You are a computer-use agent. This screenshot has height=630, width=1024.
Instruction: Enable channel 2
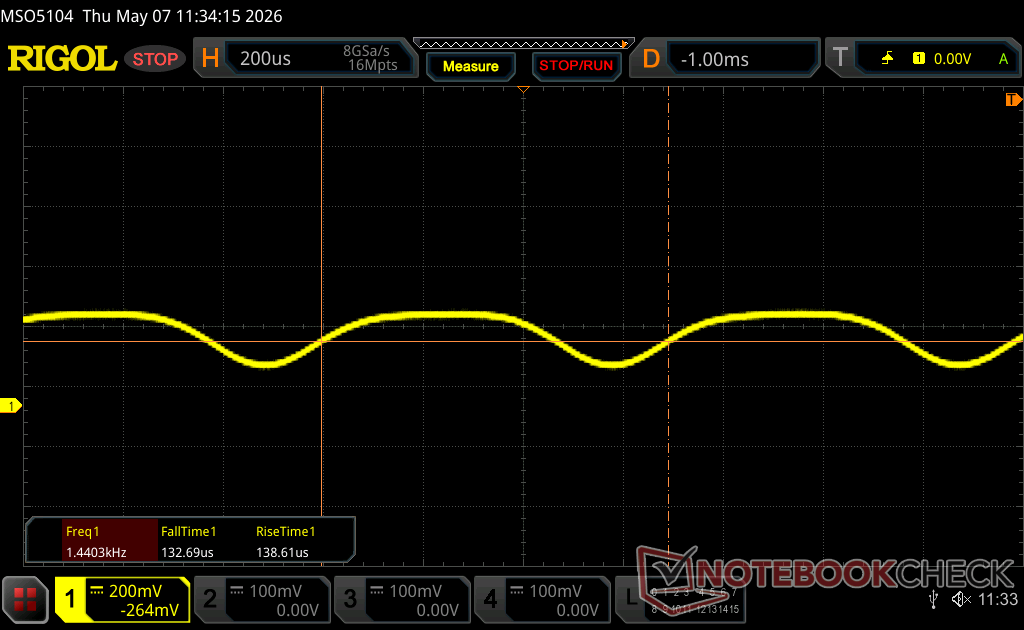click(x=263, y=599)
